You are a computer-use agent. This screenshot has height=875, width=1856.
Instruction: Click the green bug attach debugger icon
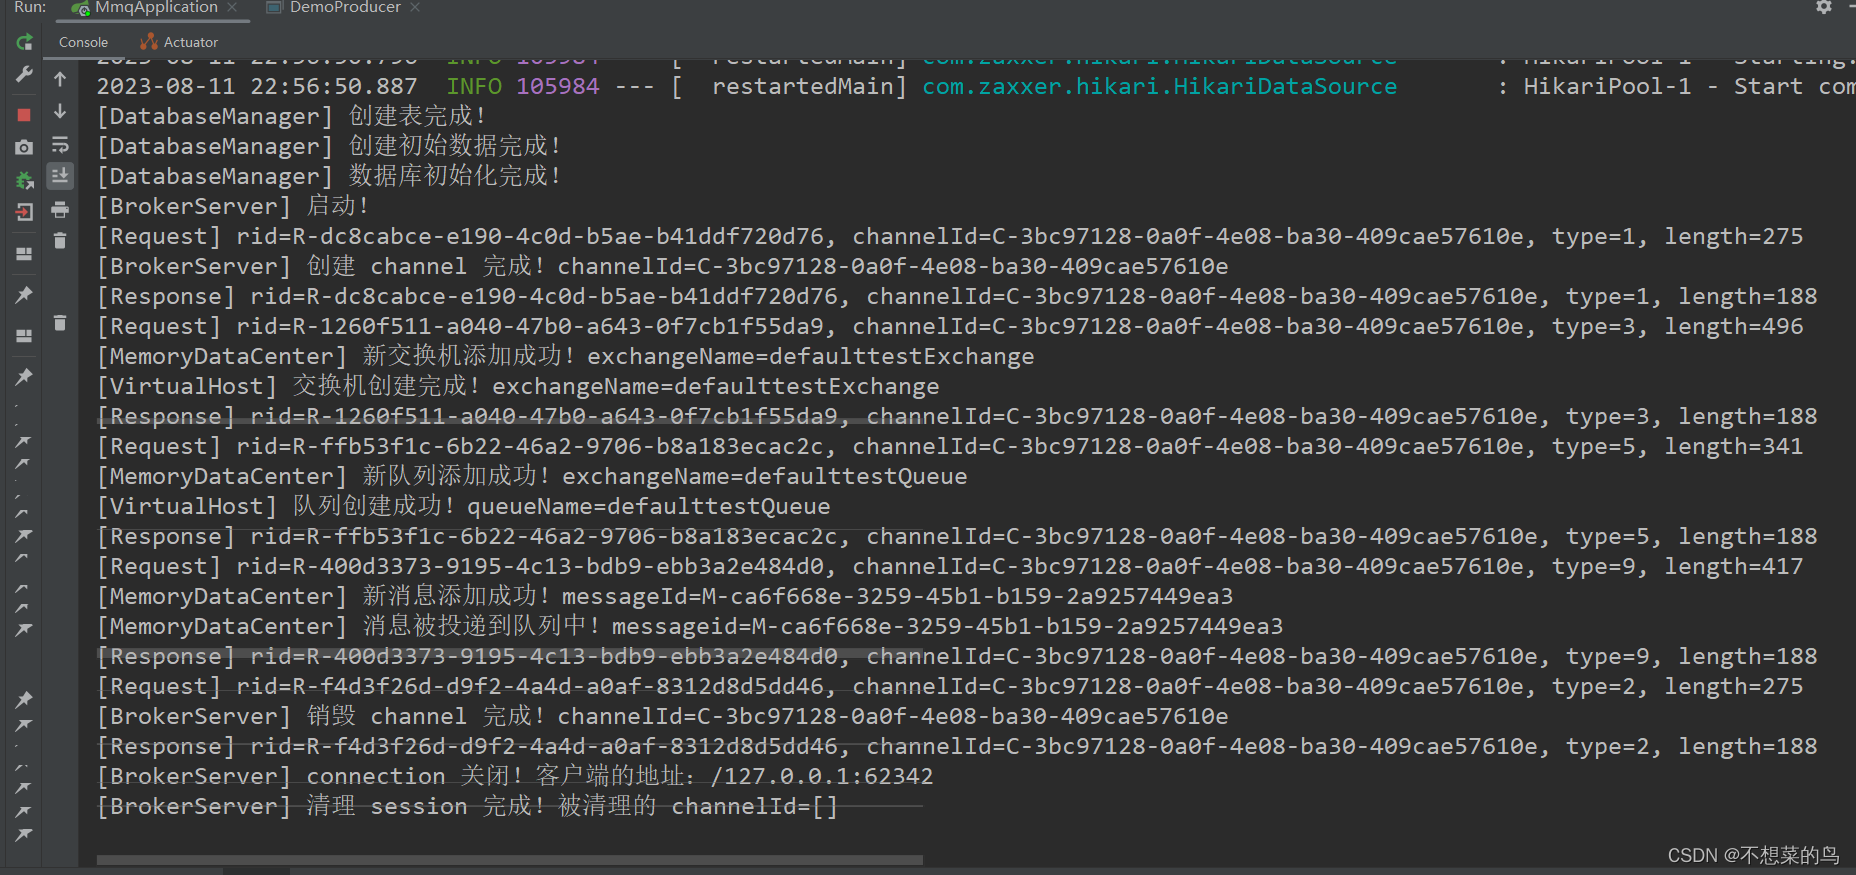point(24,180)
